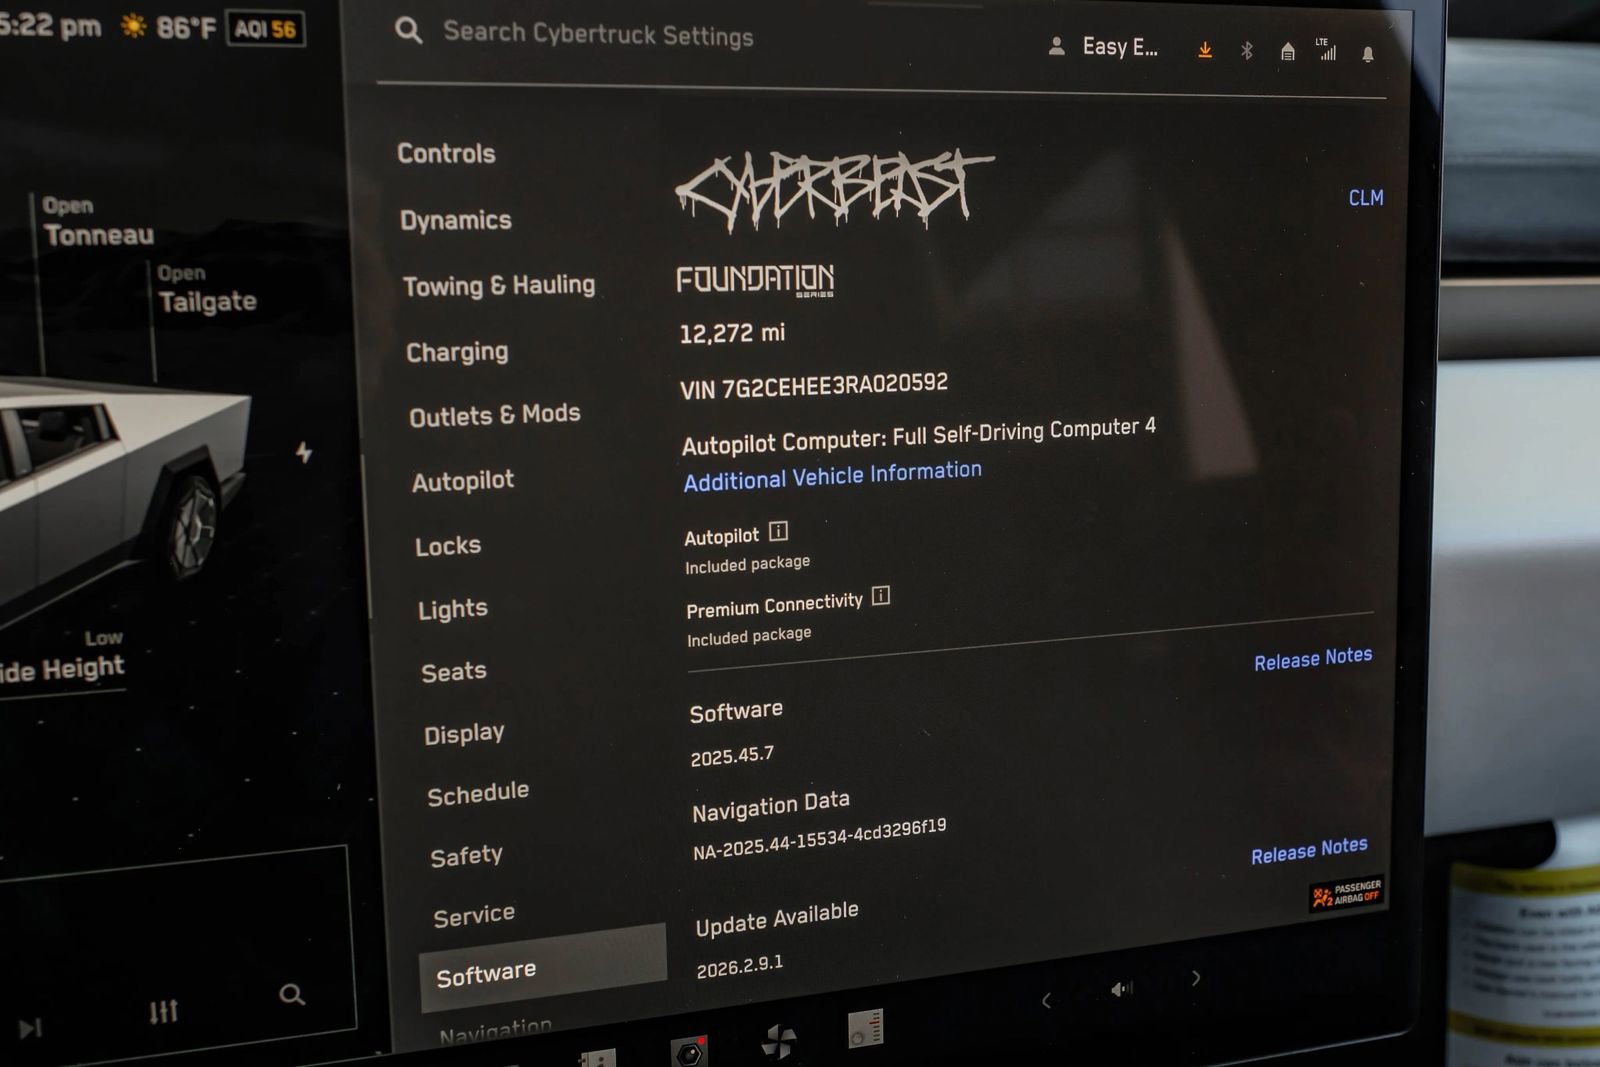Tap the update version 2026.2.9.1

(740, 966)
